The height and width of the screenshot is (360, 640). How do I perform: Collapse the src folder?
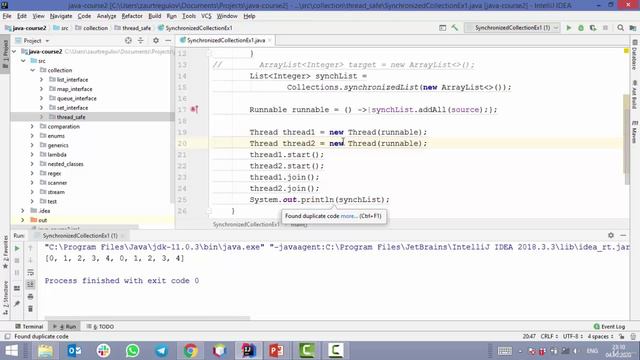tap(23, 61)
